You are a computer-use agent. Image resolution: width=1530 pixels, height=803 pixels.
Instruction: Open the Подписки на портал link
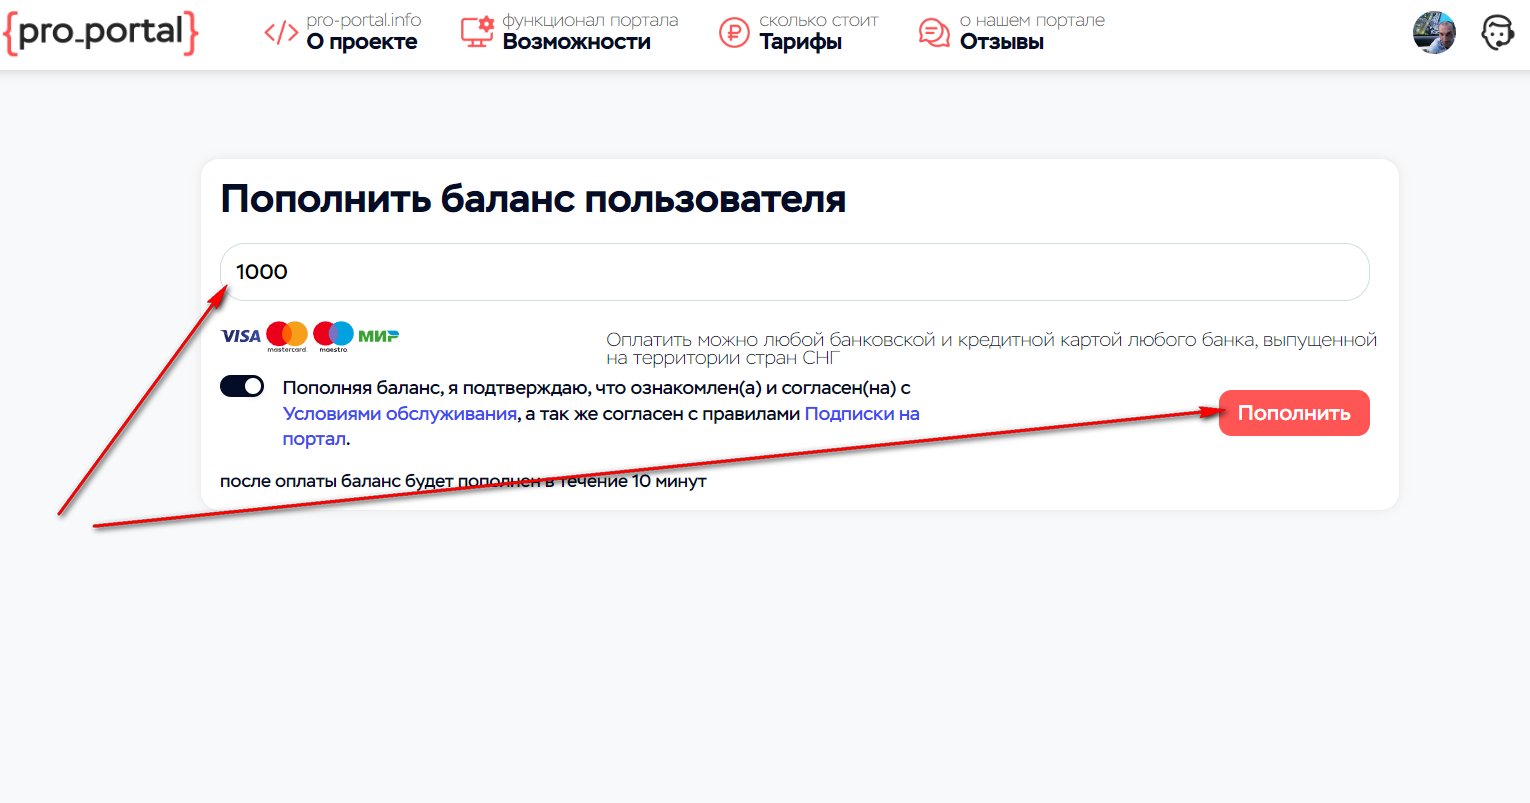(861, 414)
